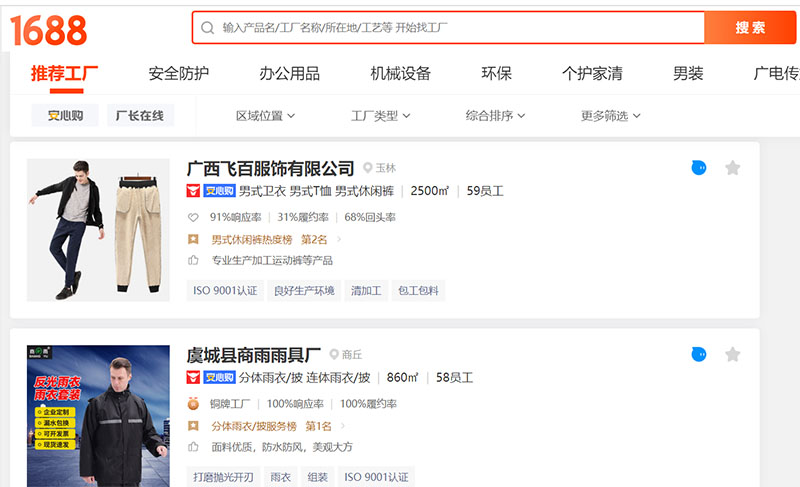Image resolution: width=800 pixels, height=487 pixels.
Task: Click the 100%履约率 statistic
Action: click(368, 404)
